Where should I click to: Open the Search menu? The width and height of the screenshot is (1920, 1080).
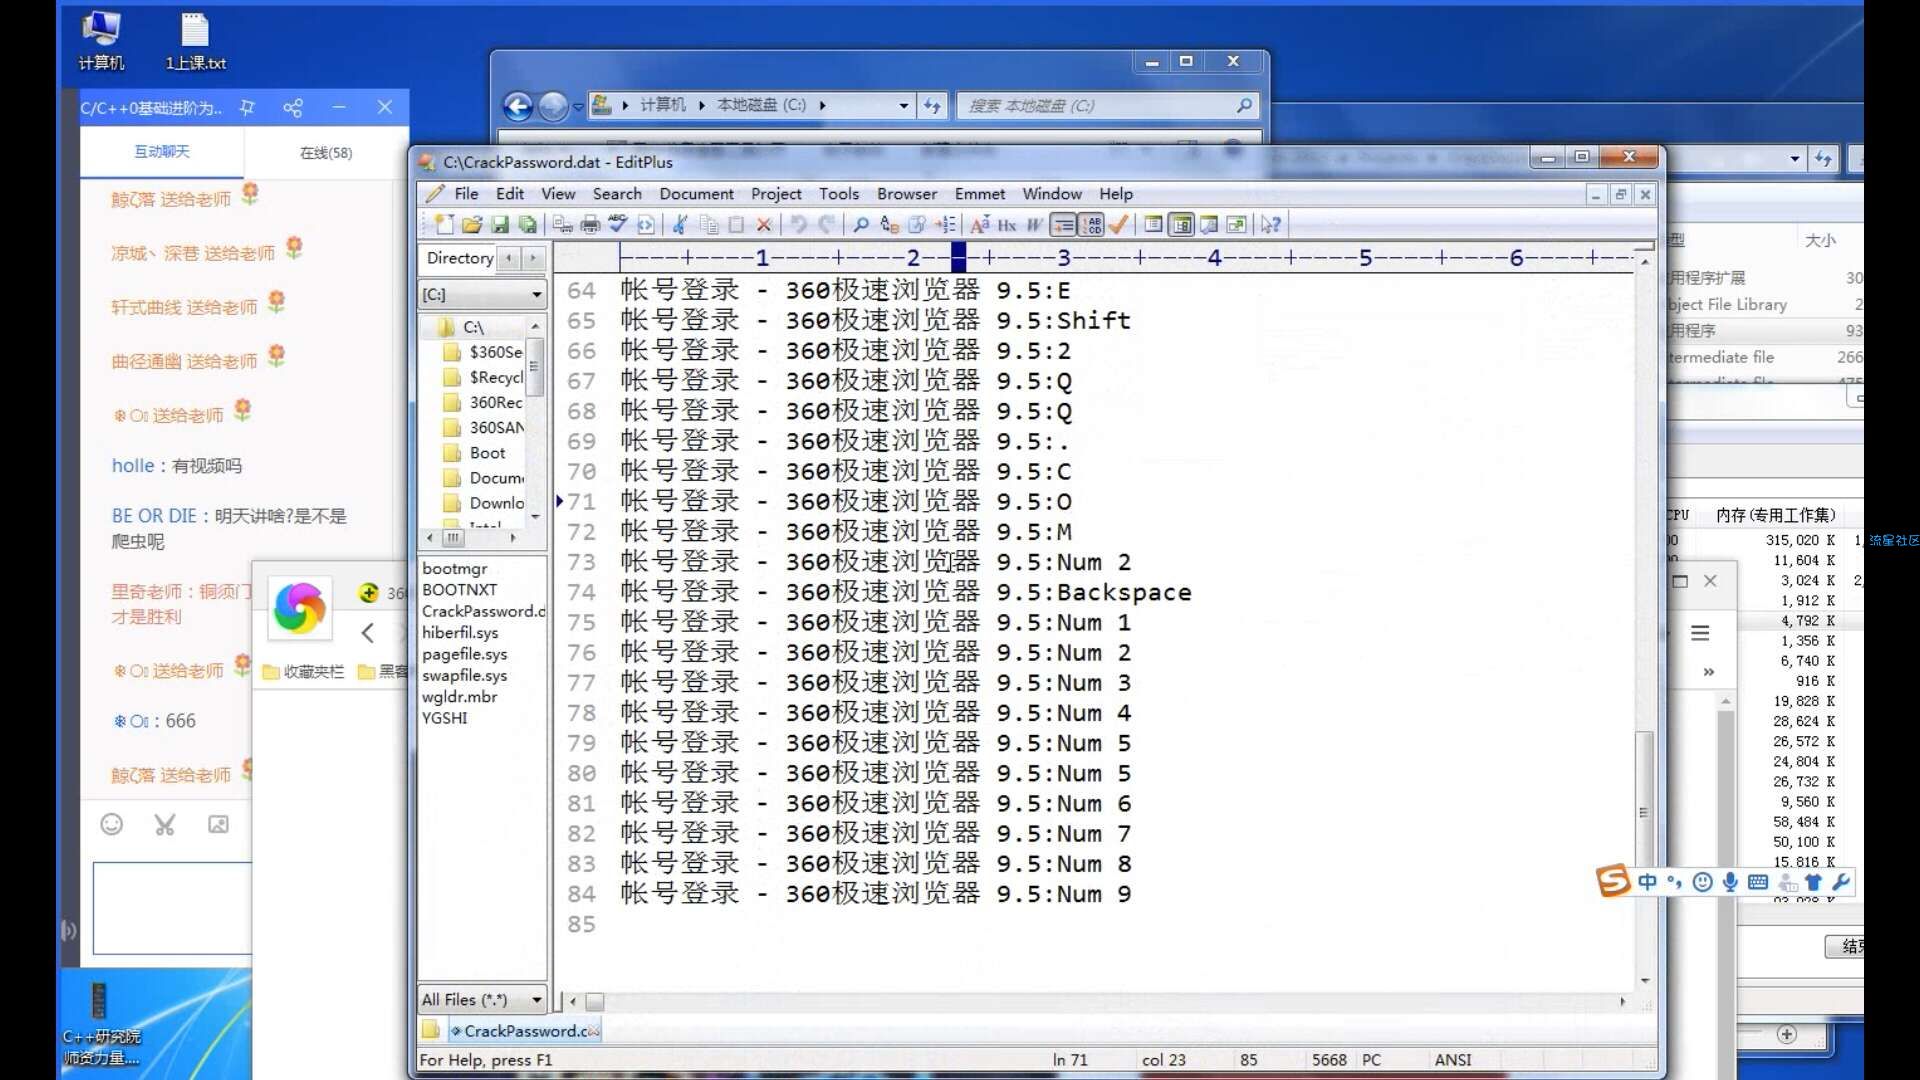click(x=617, y=194)
